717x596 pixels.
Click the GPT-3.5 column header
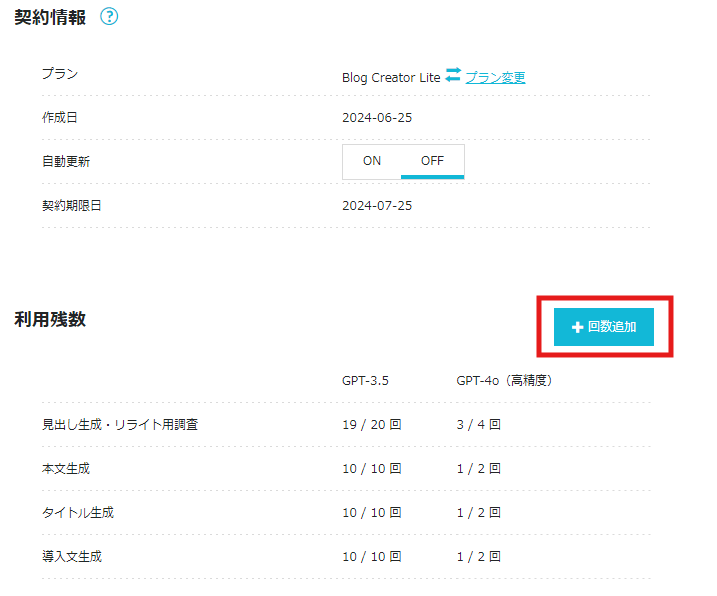click(x=365, y=381)
